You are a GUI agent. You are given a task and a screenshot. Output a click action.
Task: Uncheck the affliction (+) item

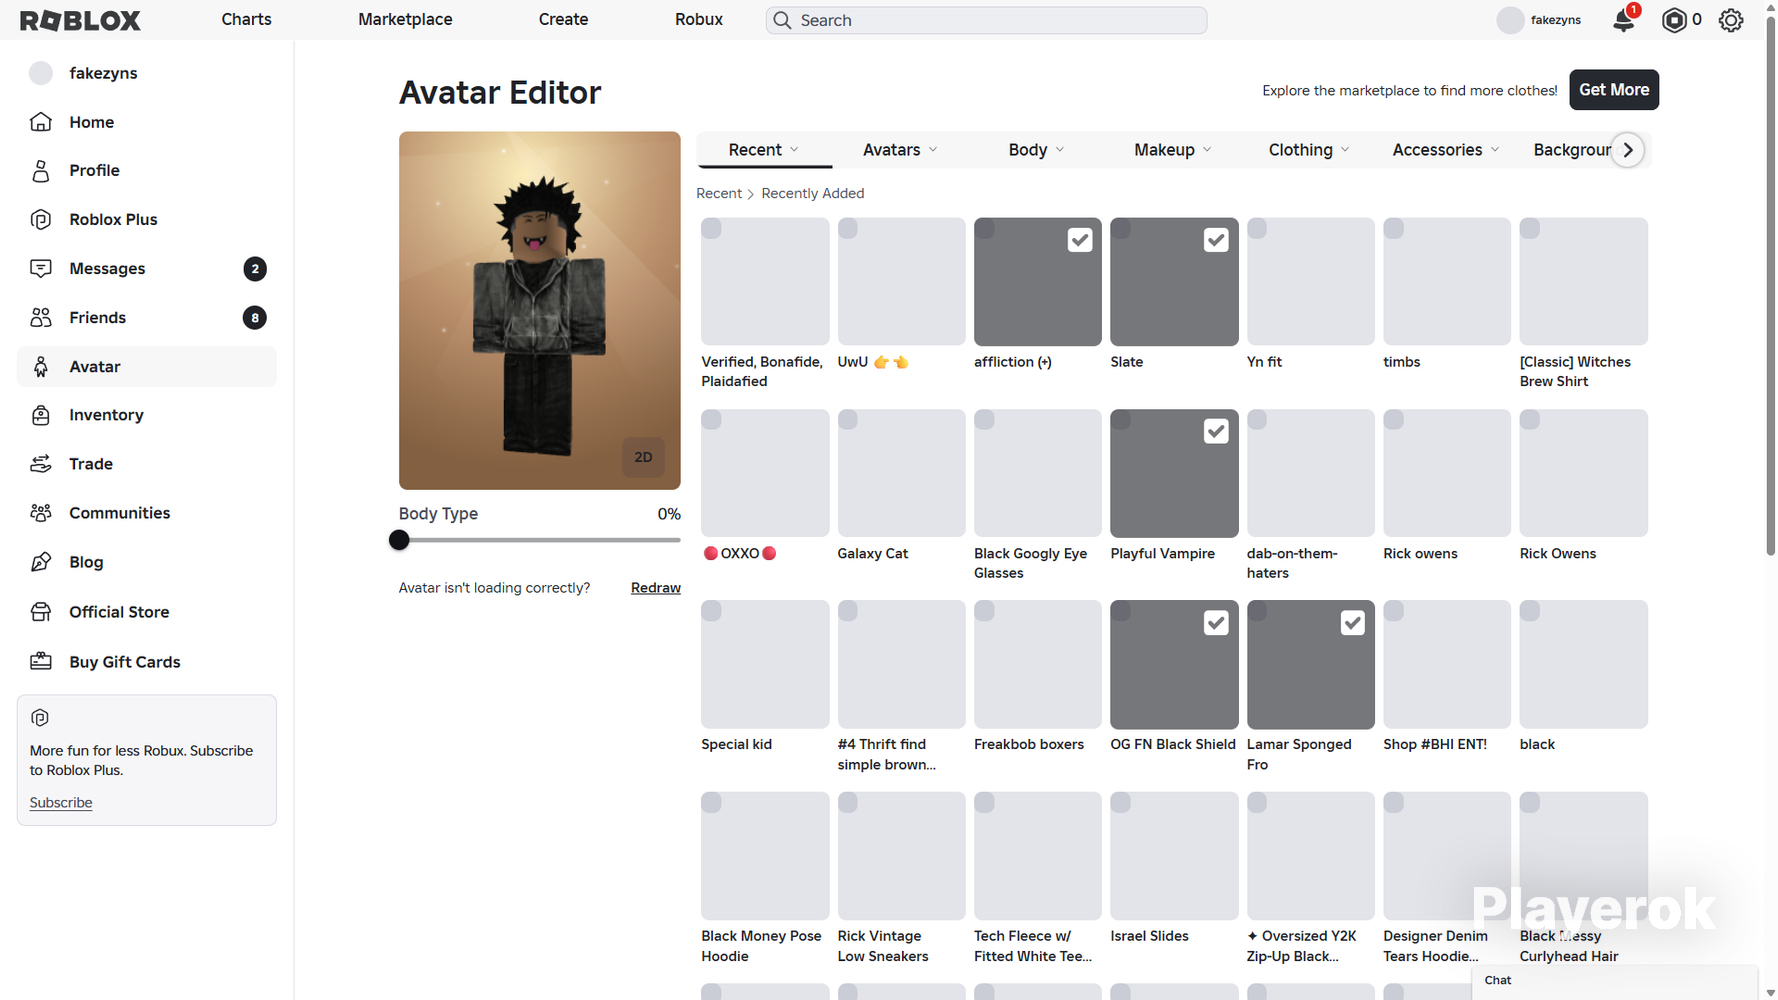point(1080,240)
